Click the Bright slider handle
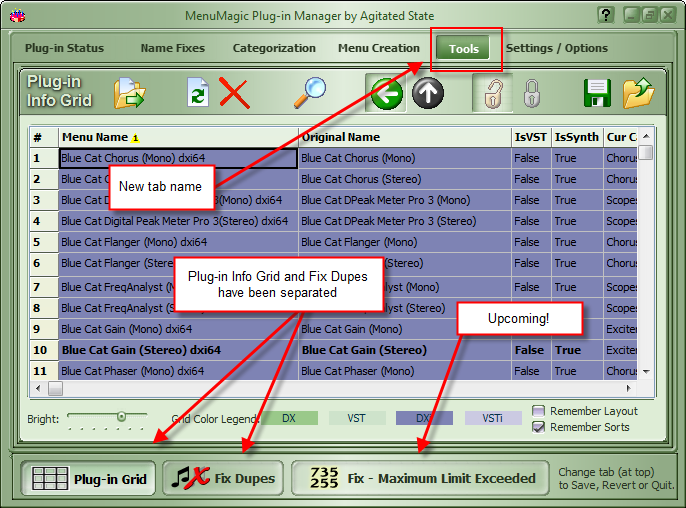This screenshot has height=508, width=686. click(x=121, y=417)
